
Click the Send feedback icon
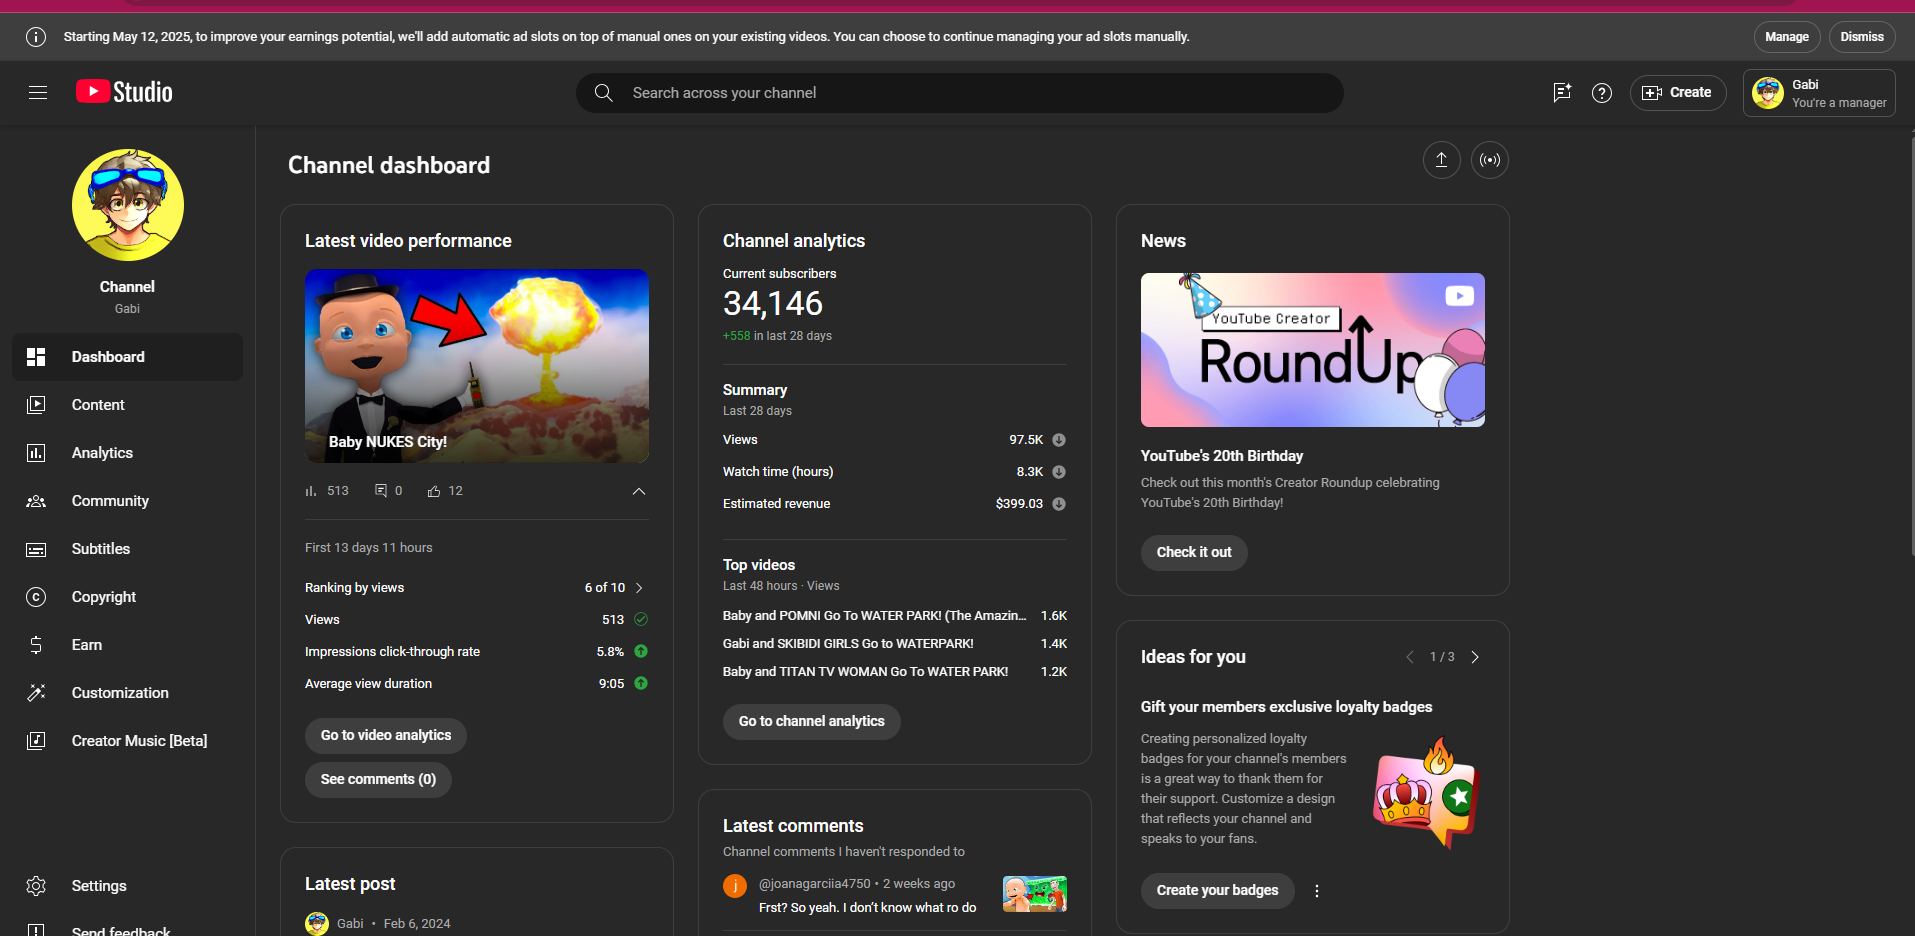click(x=36, y=930)
